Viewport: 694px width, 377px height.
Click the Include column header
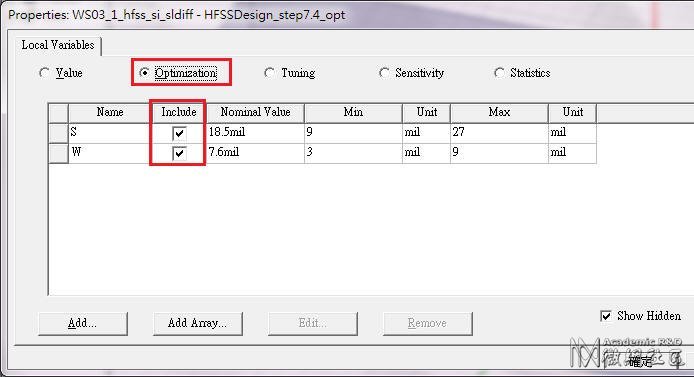178,112
